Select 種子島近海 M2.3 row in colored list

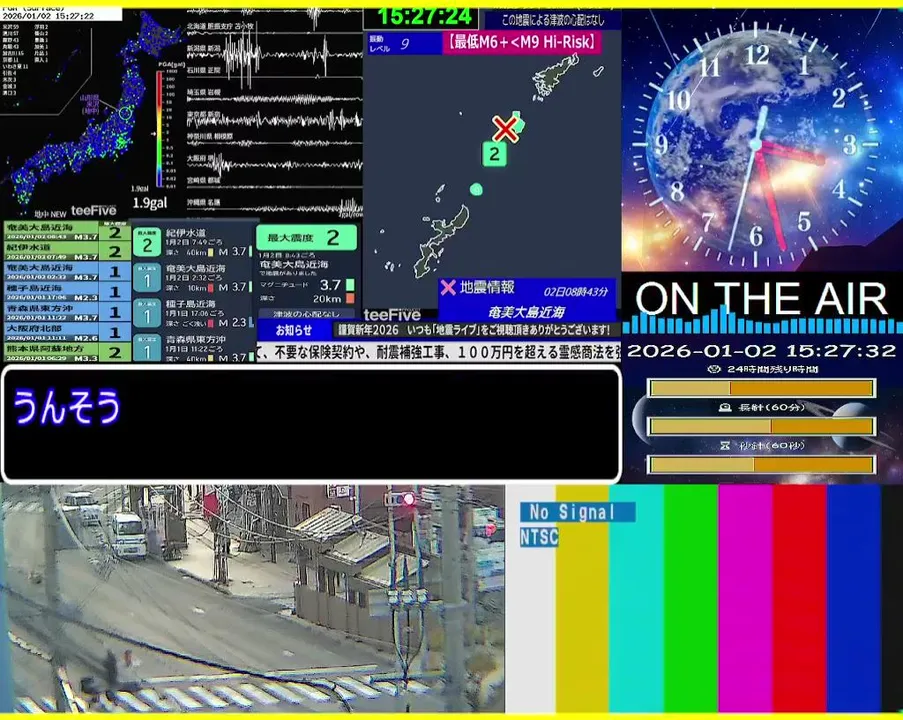[x=67, y=292]
